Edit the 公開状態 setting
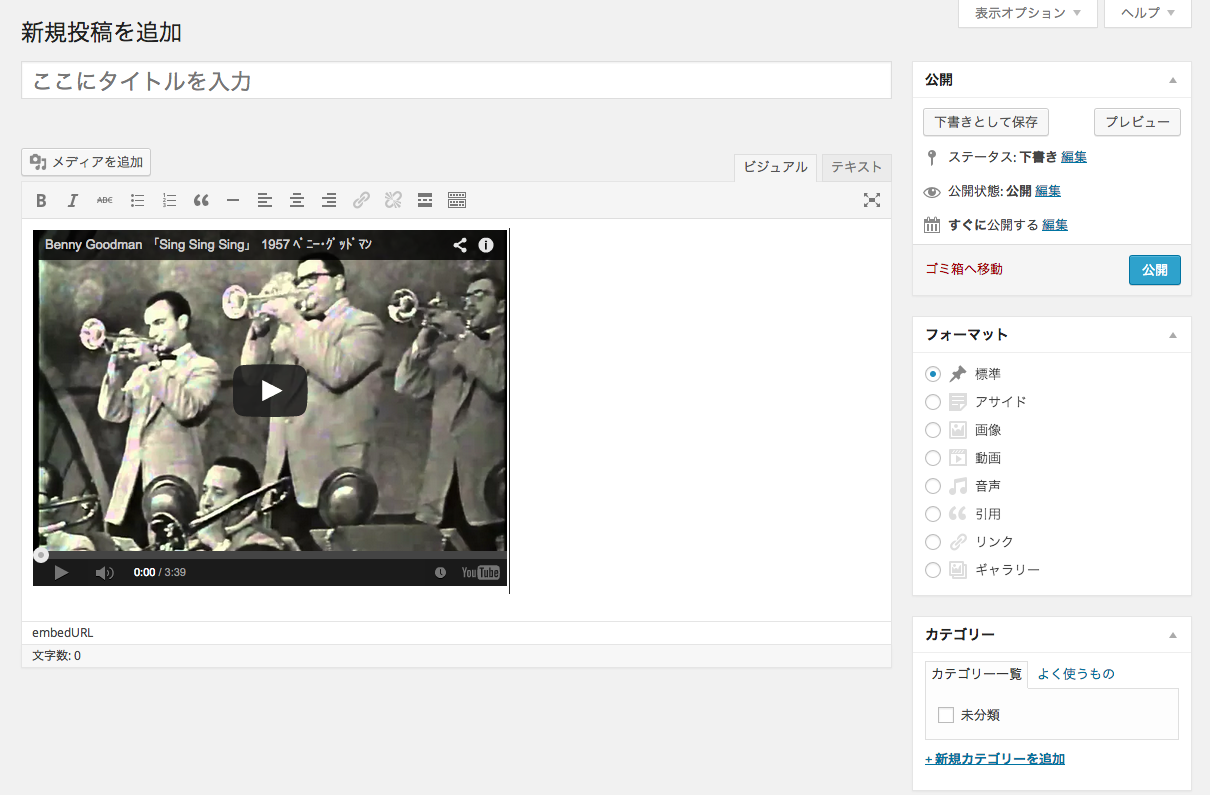The height and width of the screenshot is (795, 1210). pyautogui.click(x=1048, y=191)
